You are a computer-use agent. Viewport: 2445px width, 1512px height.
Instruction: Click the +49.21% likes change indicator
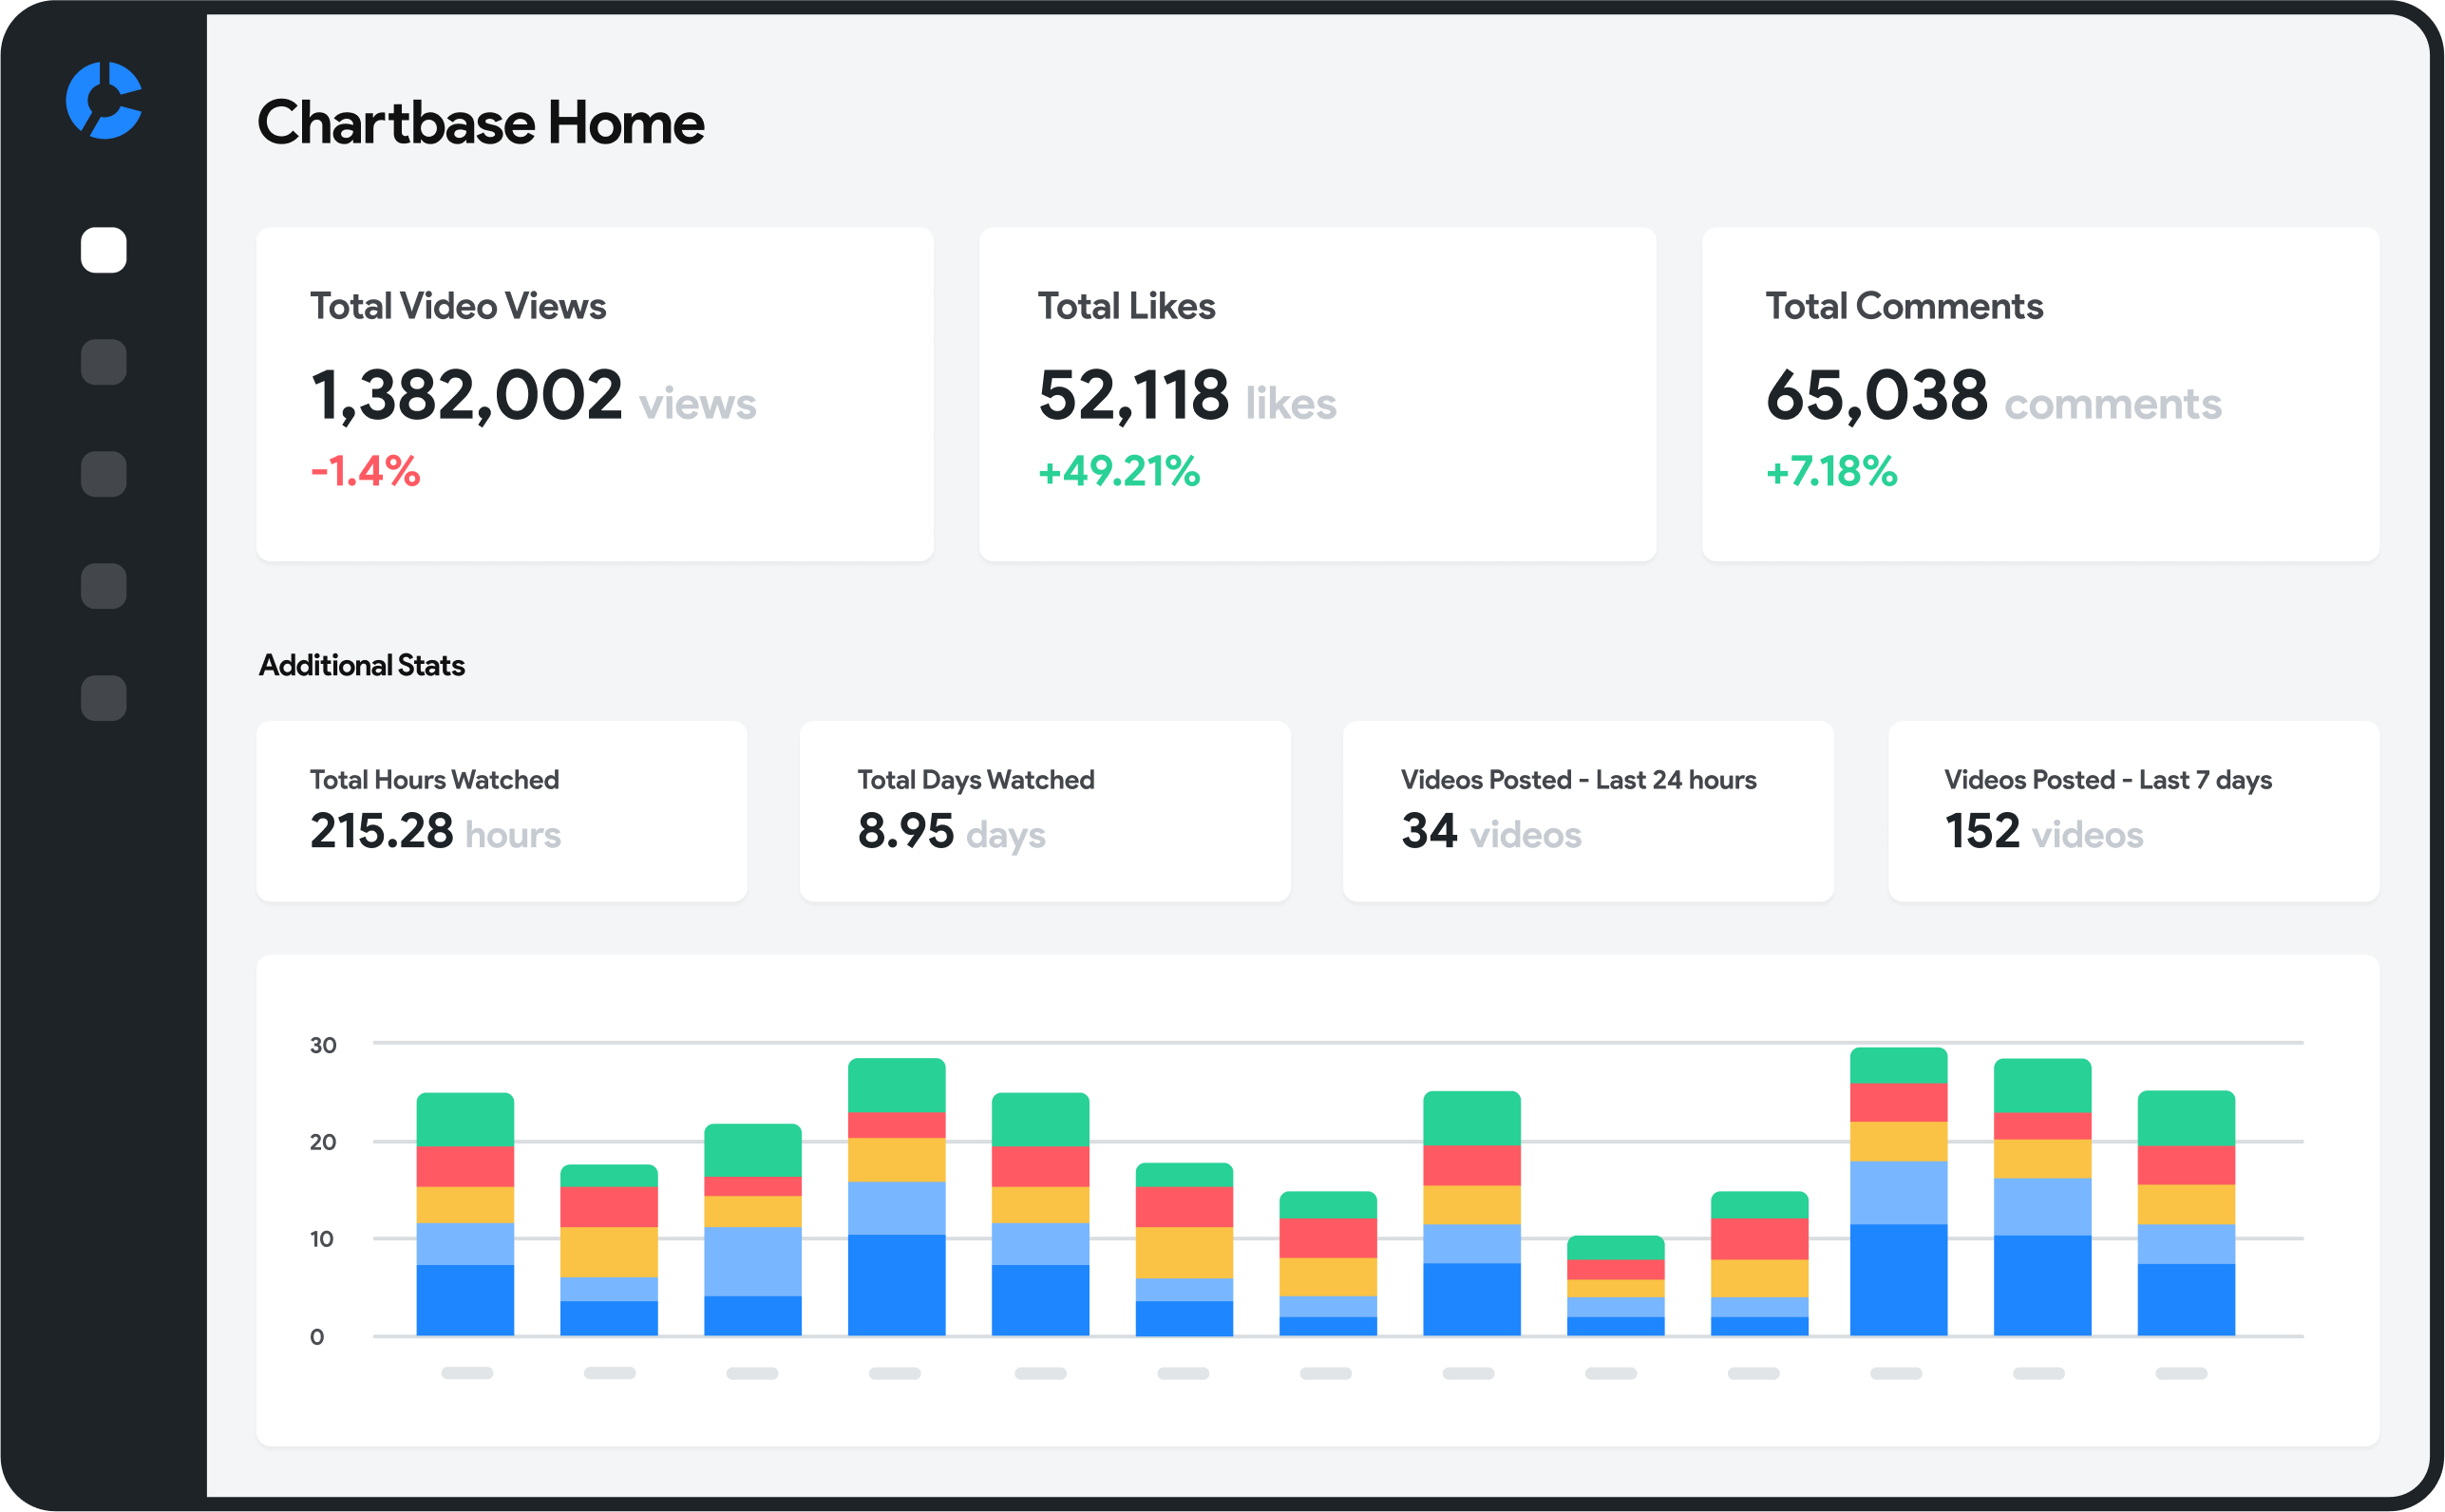point(1118,471)
